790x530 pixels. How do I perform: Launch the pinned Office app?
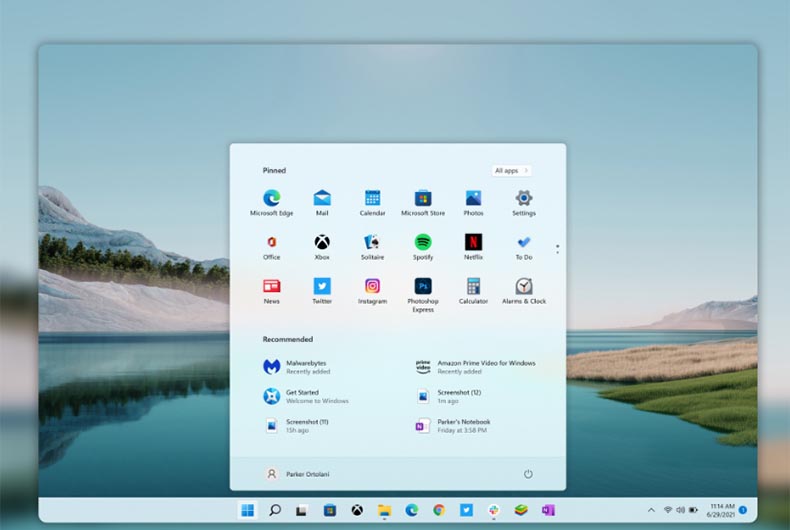[x=272, y=246]
